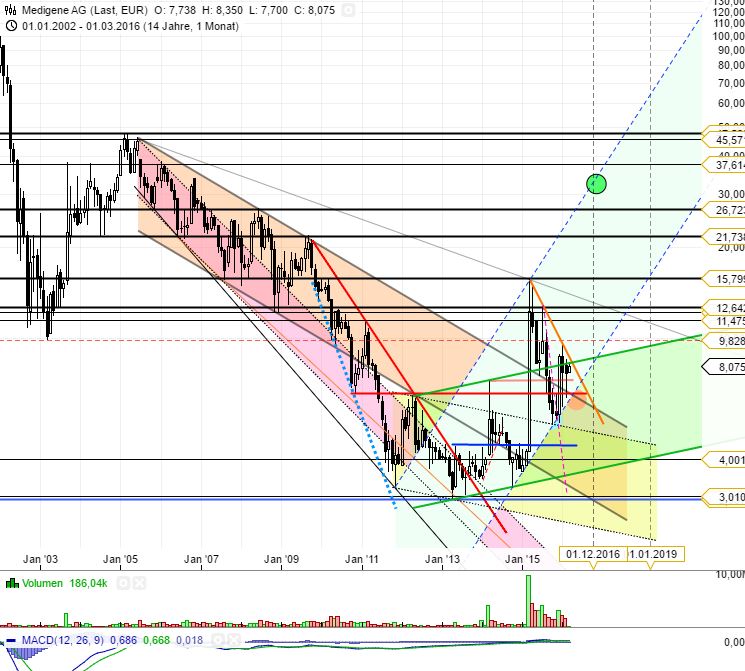Viewport: 745px width, 671px height.
Task: Click the 26,72 price level label
Action: 725,210
